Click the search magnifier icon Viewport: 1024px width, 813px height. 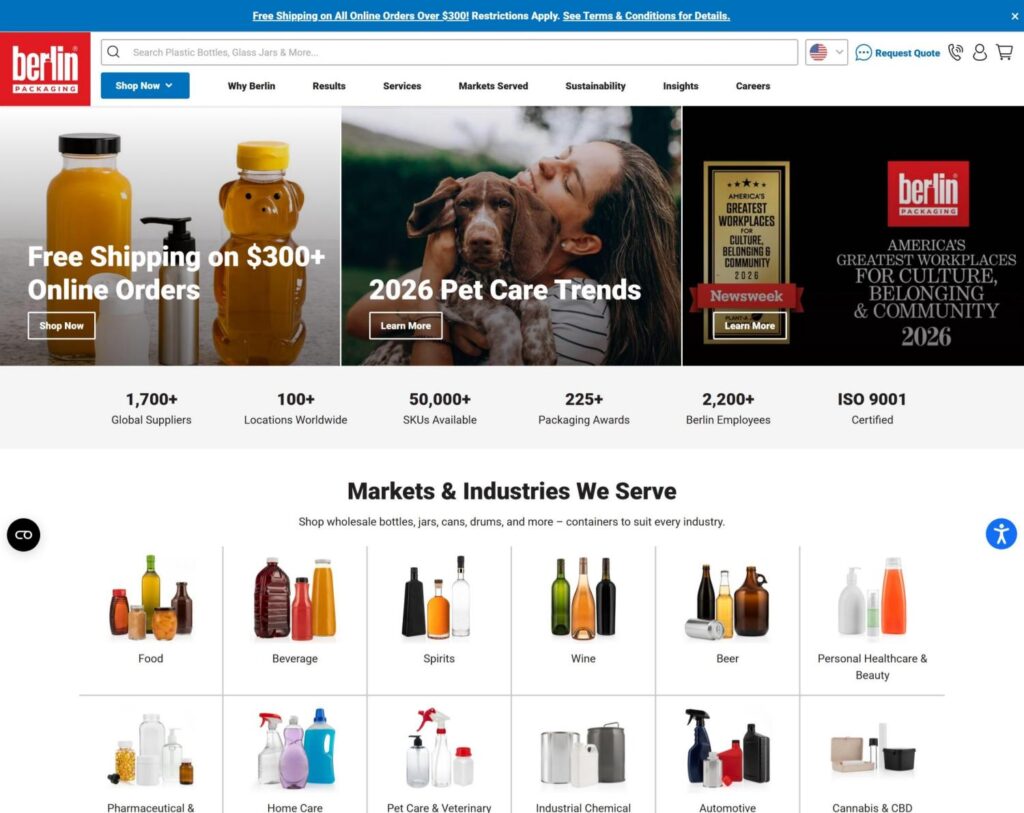pyautogui.click(x=114, y=52)
